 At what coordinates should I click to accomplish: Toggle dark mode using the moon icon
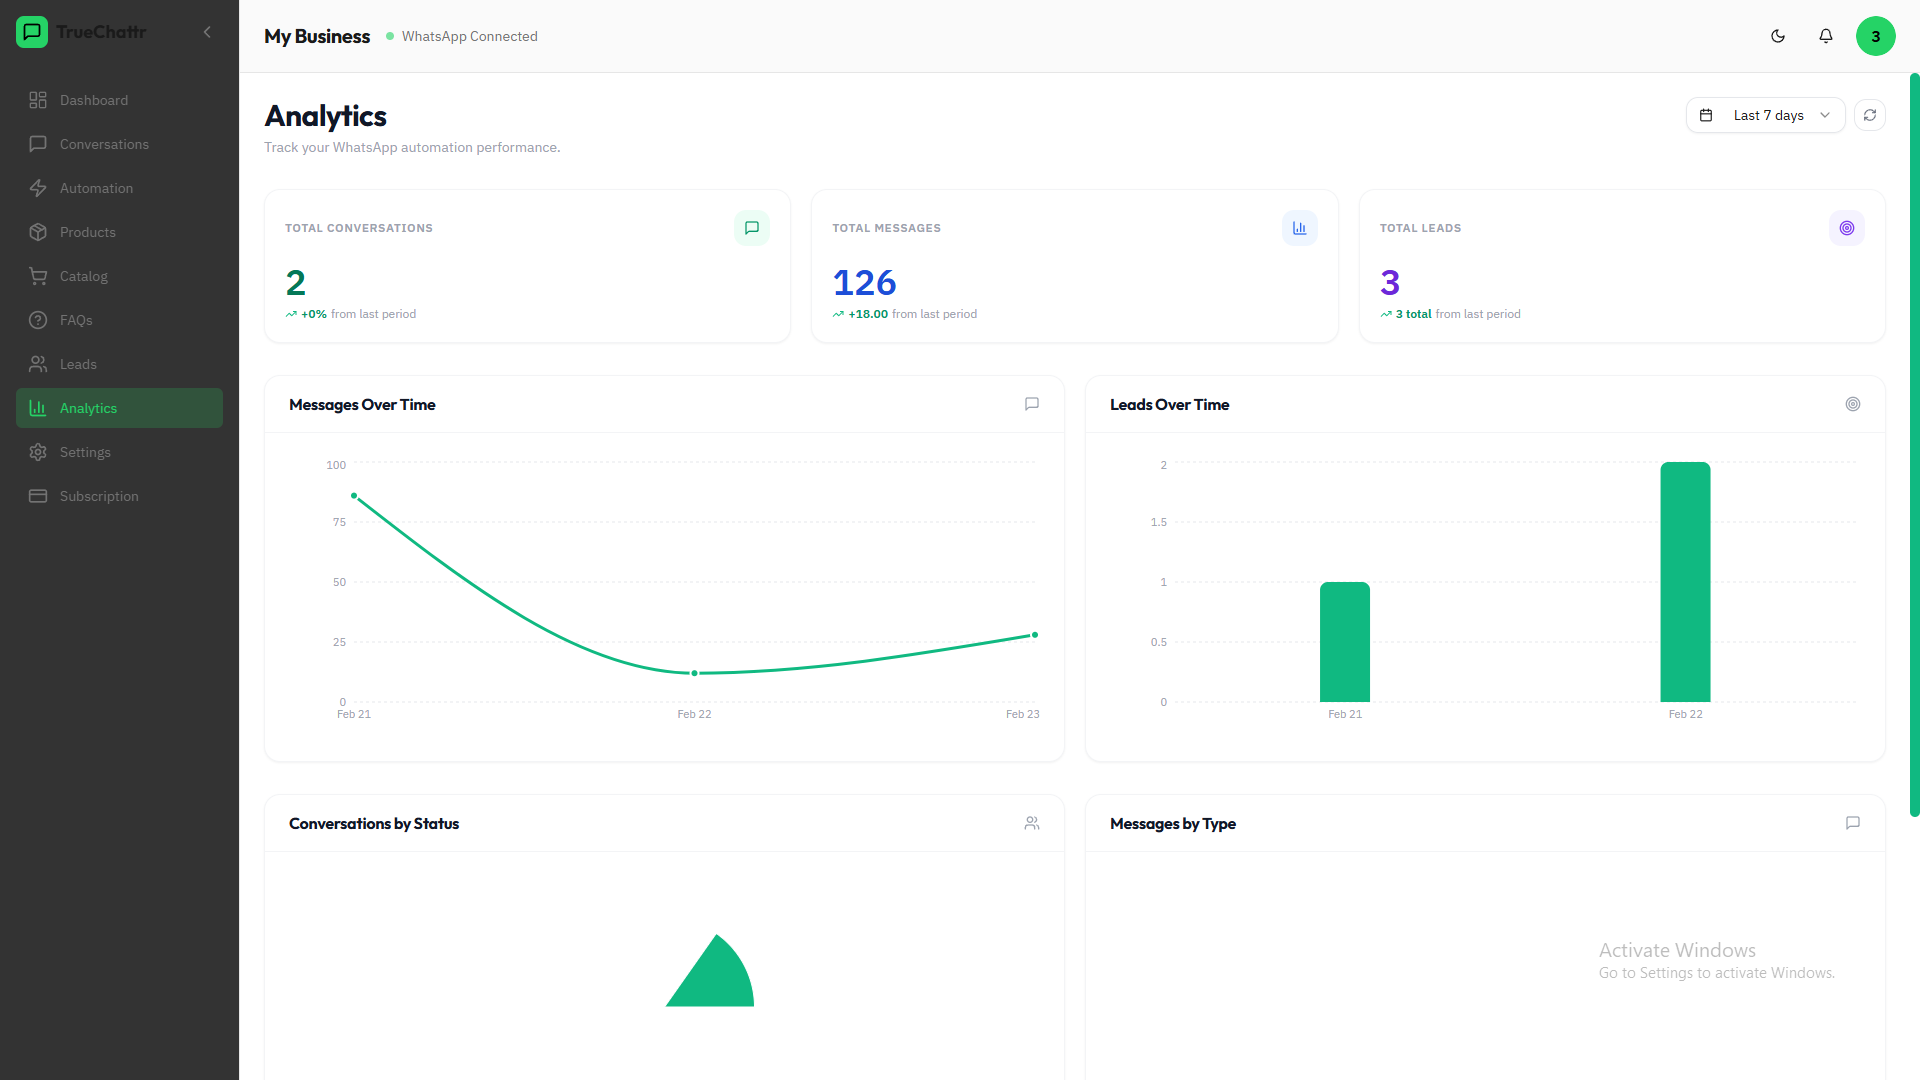(1778, 36)
